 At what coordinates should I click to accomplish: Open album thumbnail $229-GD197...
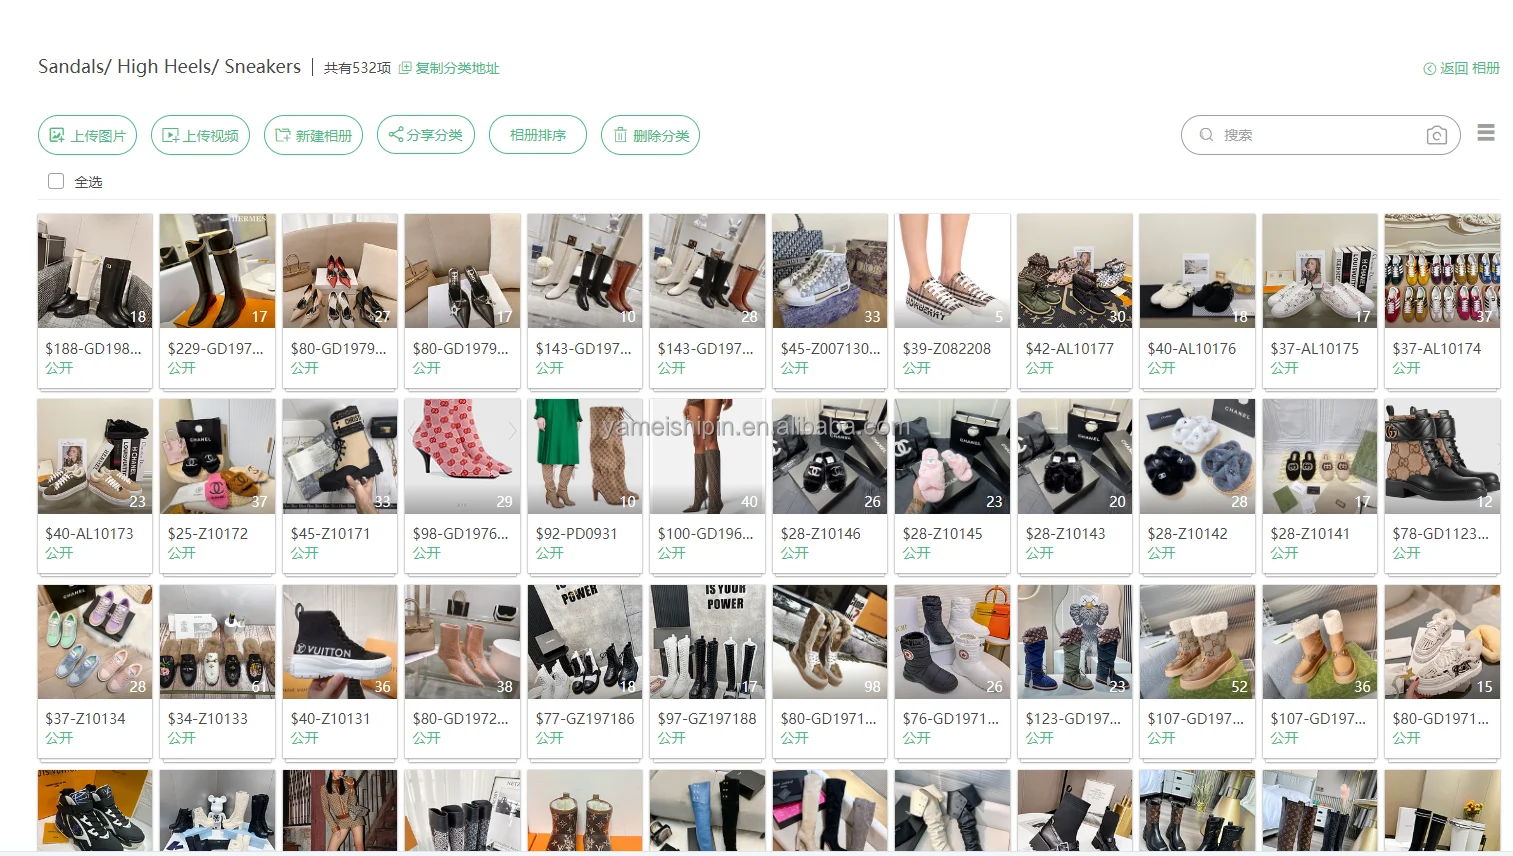point(217,271)
